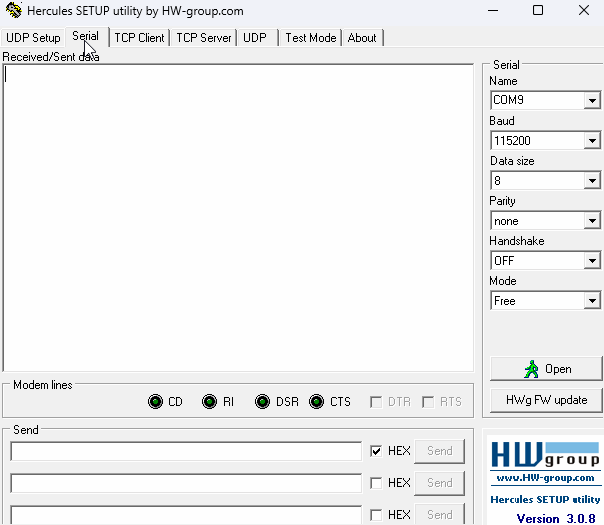
Task: Click the Hercules app icon in title bar
Action: click(x=13, y=11)
